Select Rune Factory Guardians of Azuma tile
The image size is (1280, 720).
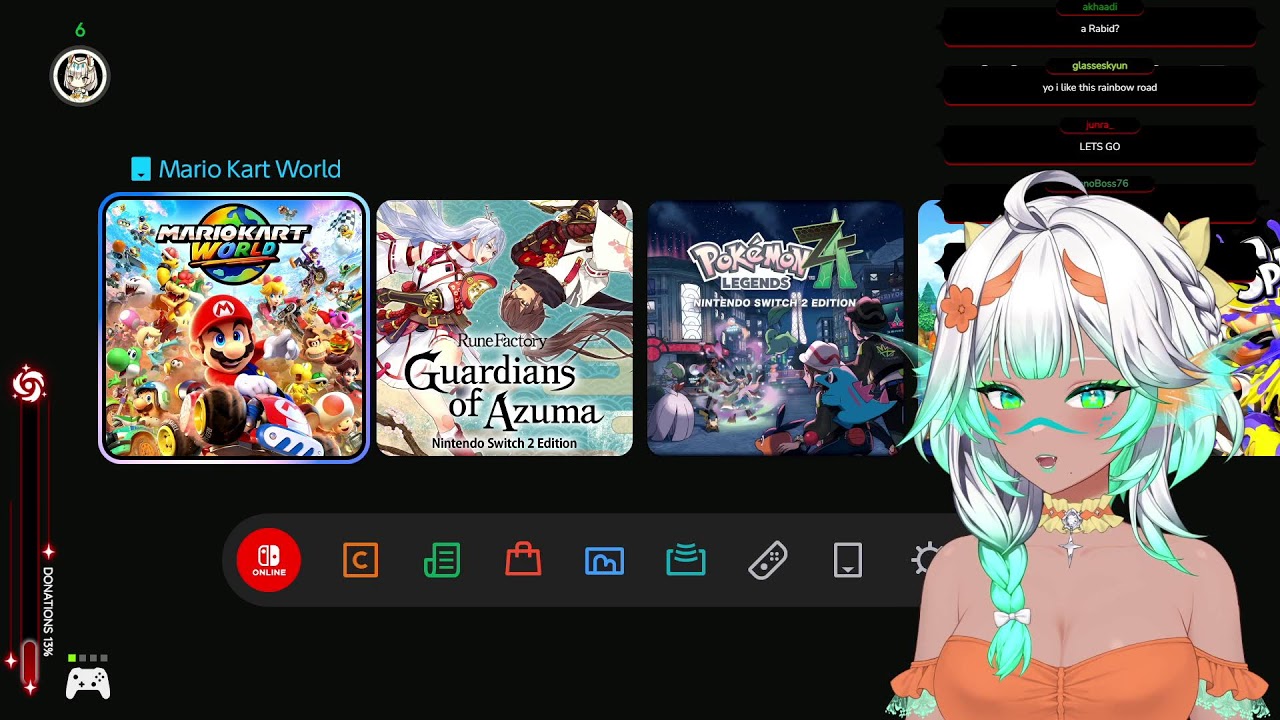pyautogui.click(x=505, y=328)
